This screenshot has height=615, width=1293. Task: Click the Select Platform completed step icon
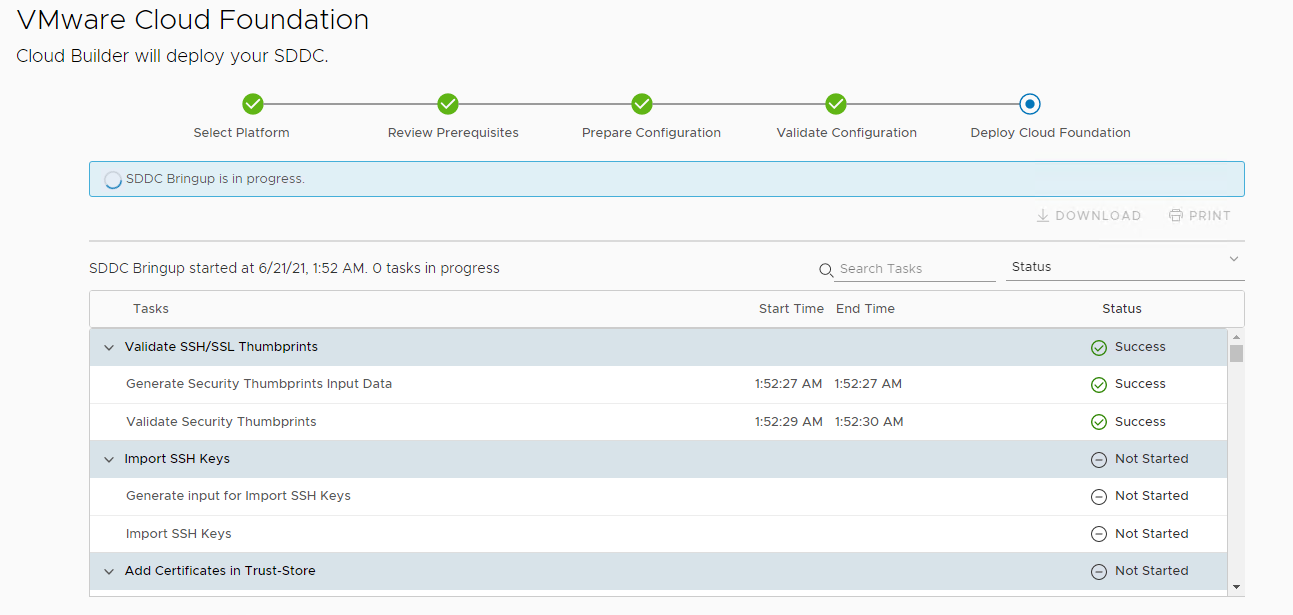pos(253,104)
